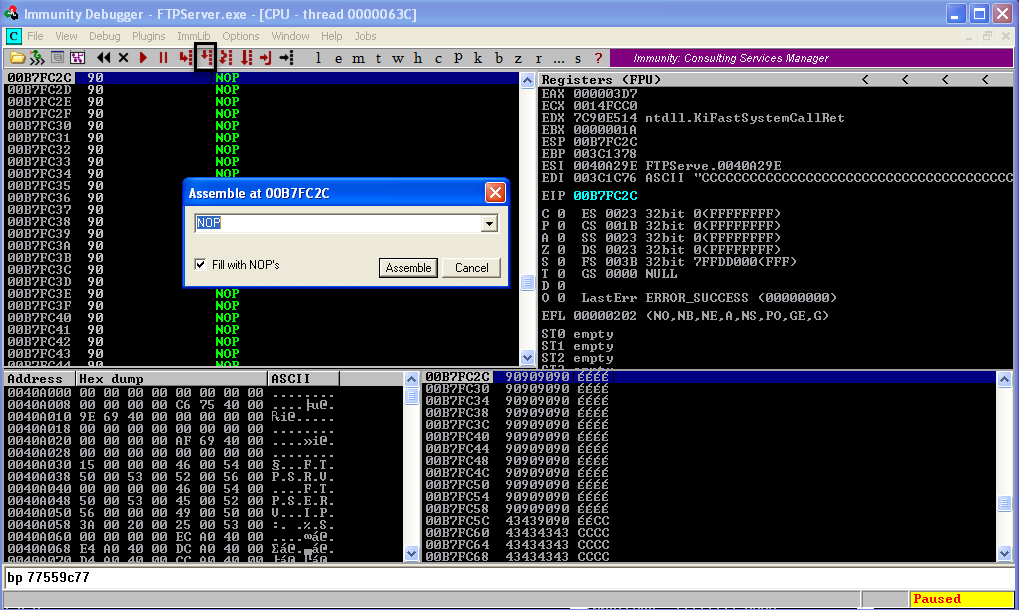Show threads via the 't' button
The image size is (1019, 610).
click(x=378, y=58)
